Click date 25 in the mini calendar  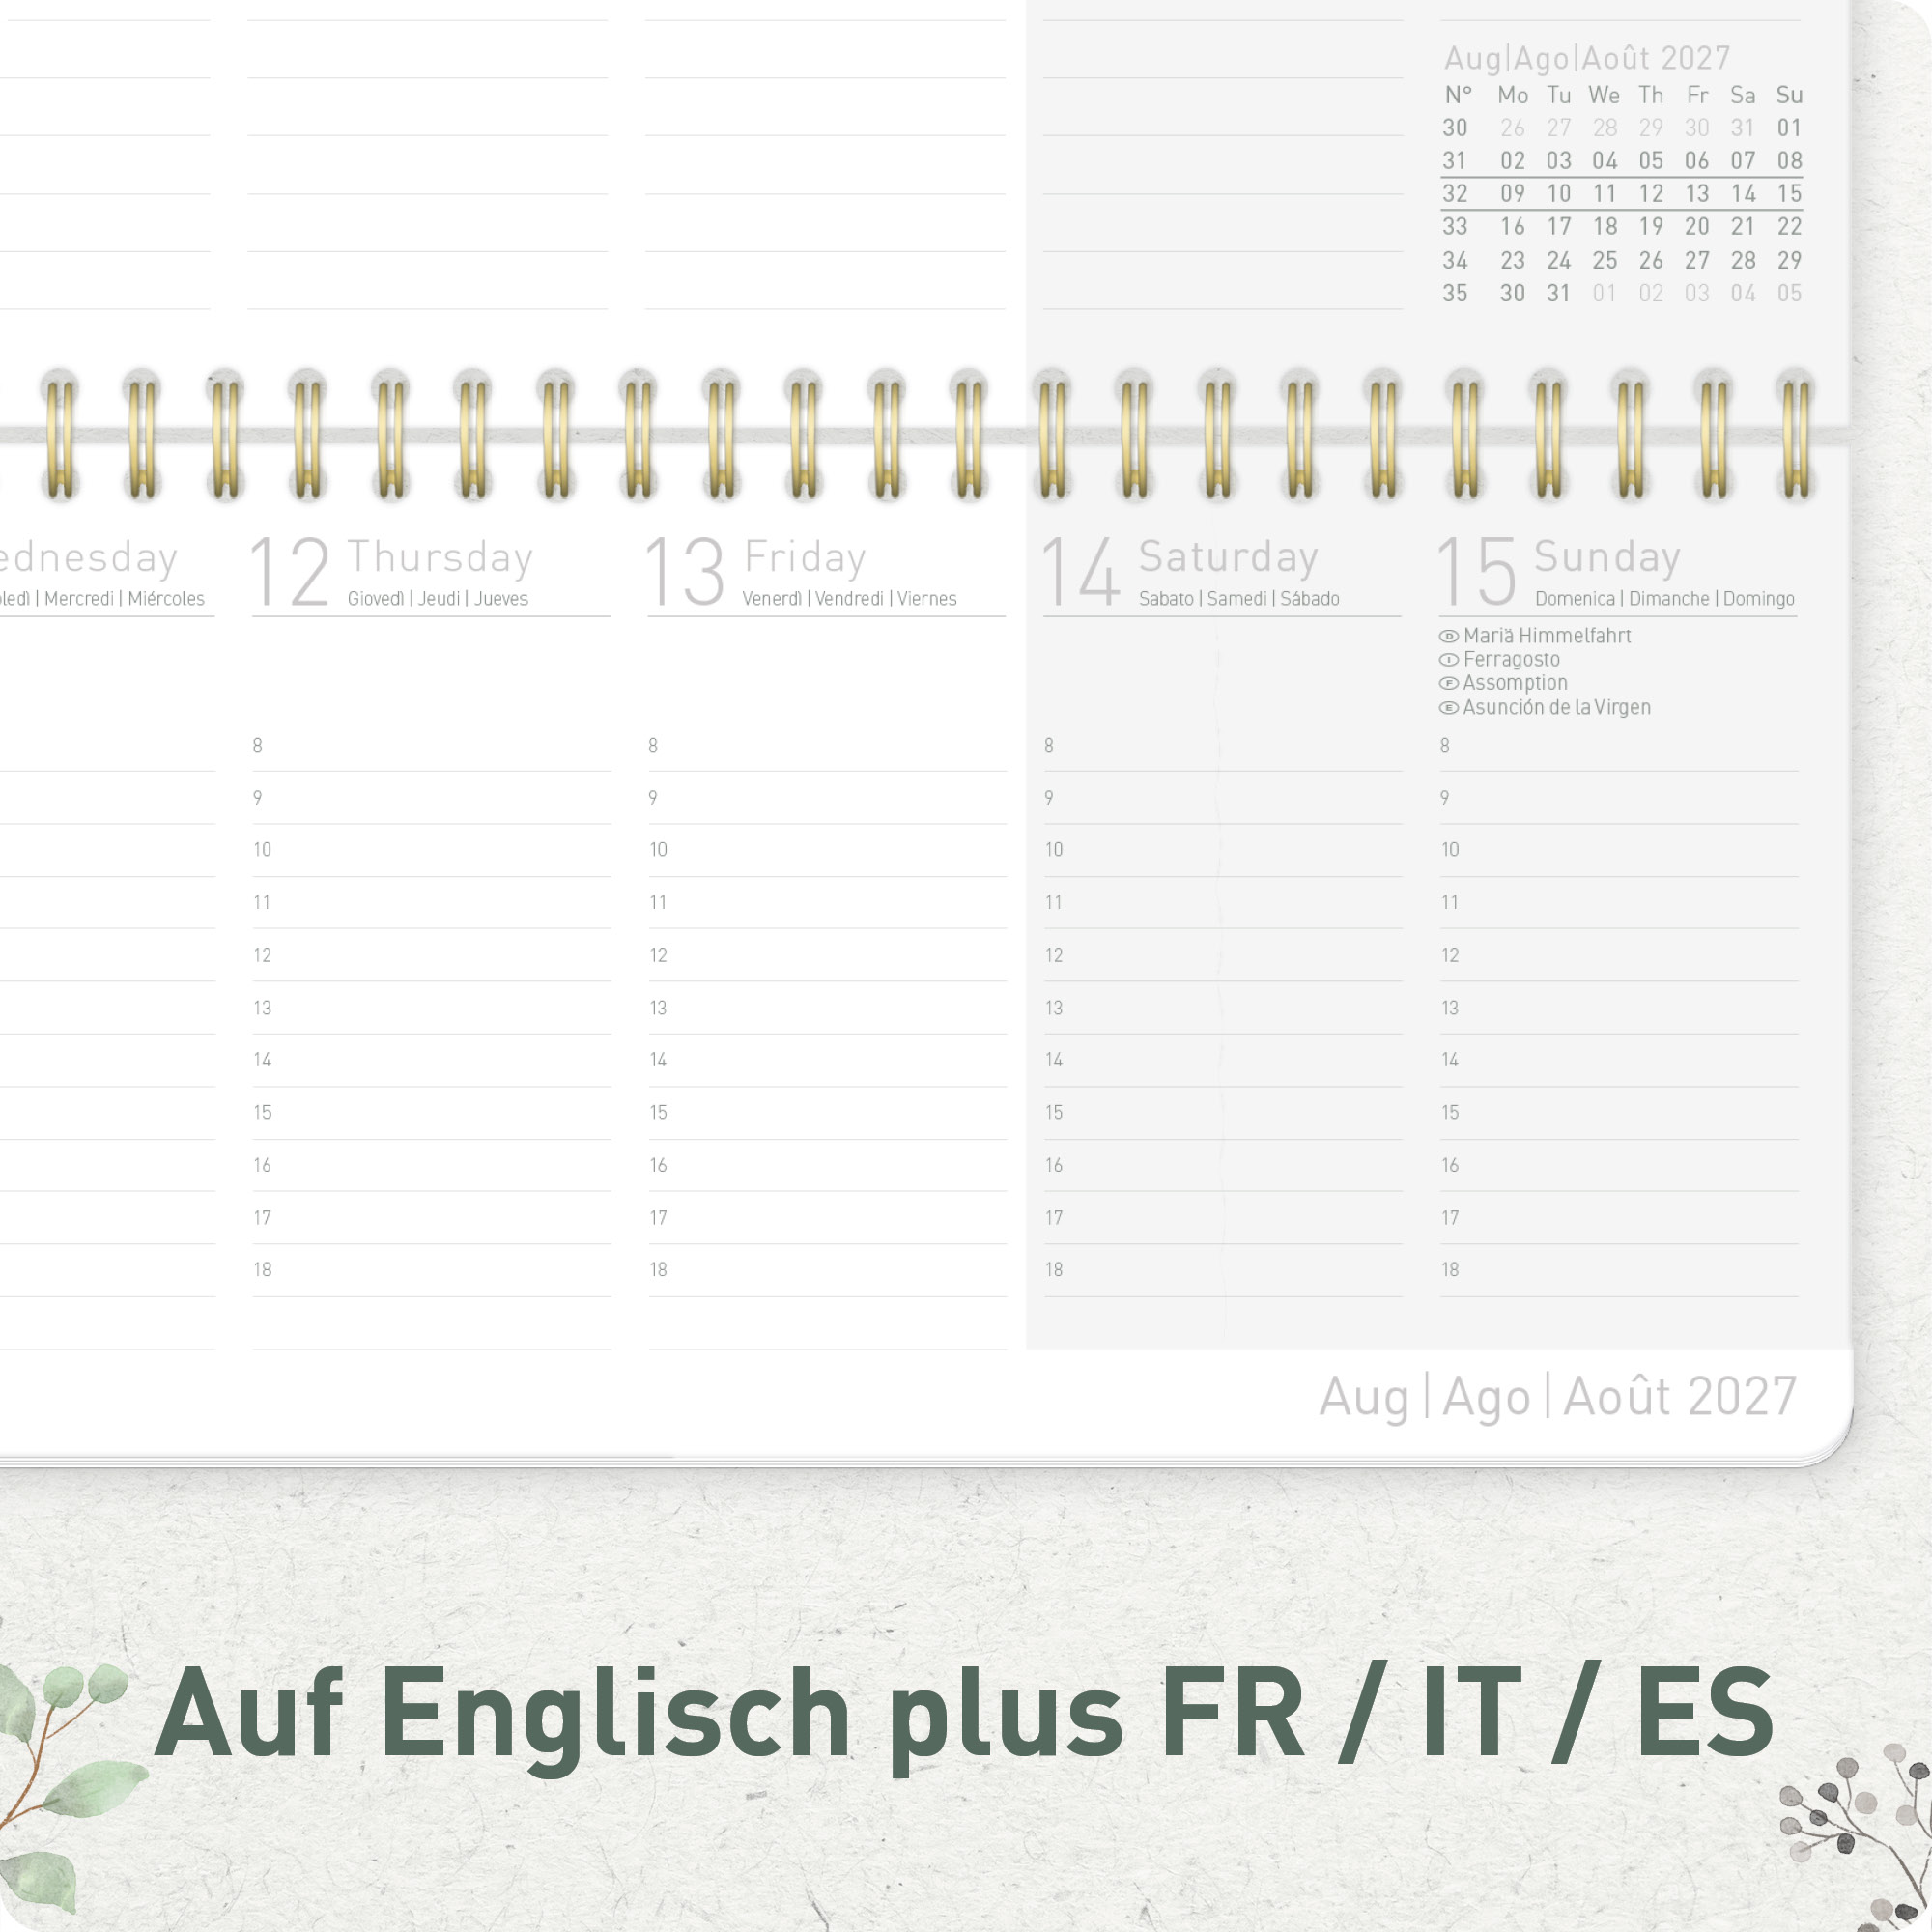pyautogui.click(x=1605, y=261)
